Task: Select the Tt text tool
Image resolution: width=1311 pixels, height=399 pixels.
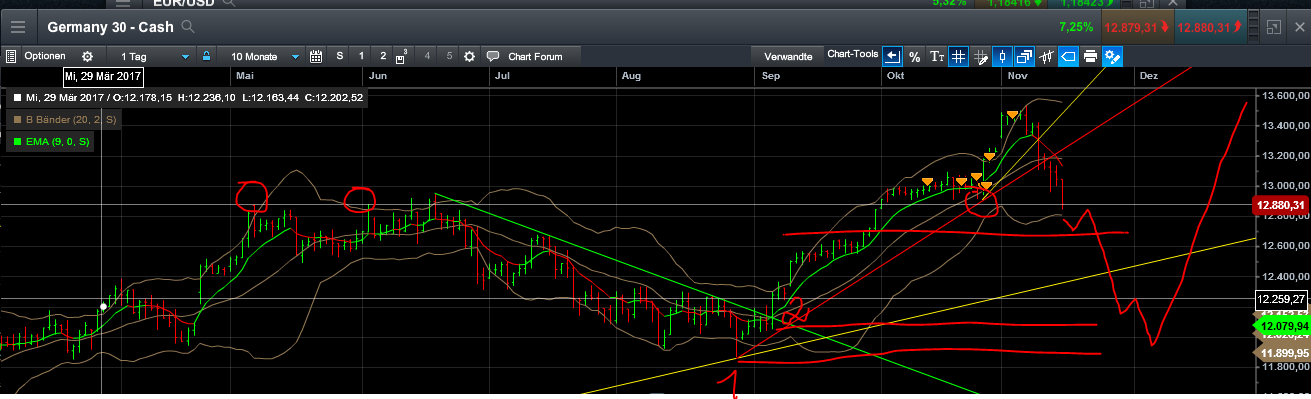Action: pyautogui.click(x=937, y=56)
